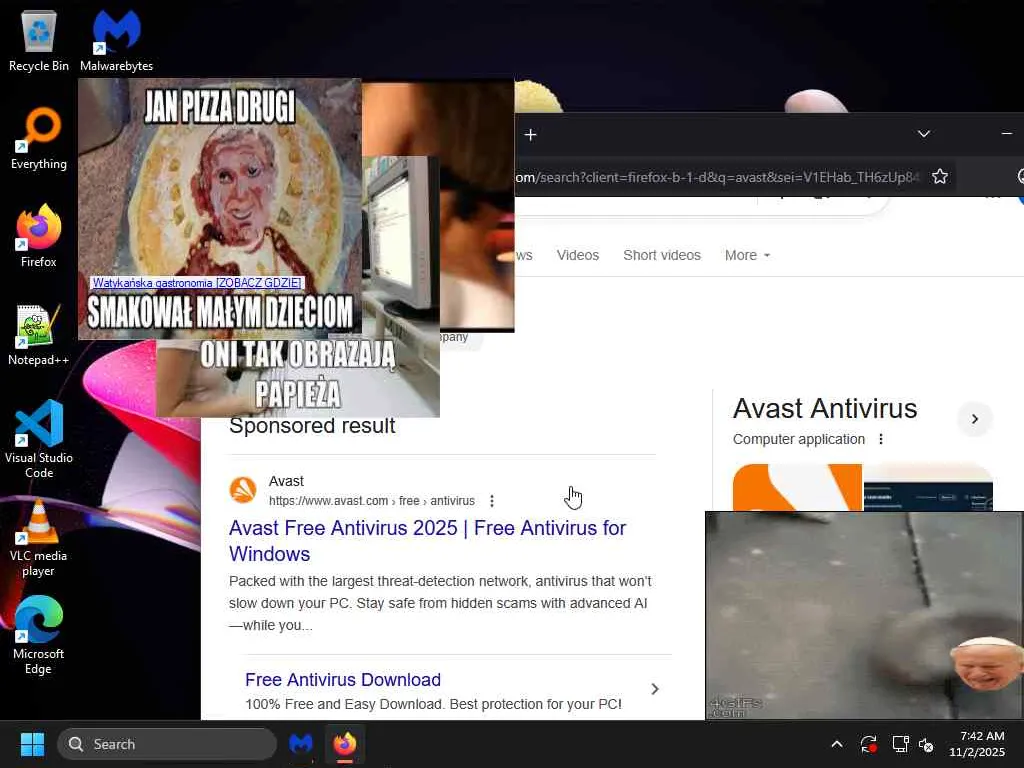Show hidden system tray icons
Image resolution: width=1024 pixels, height=768 pixels.
point(837,744)
